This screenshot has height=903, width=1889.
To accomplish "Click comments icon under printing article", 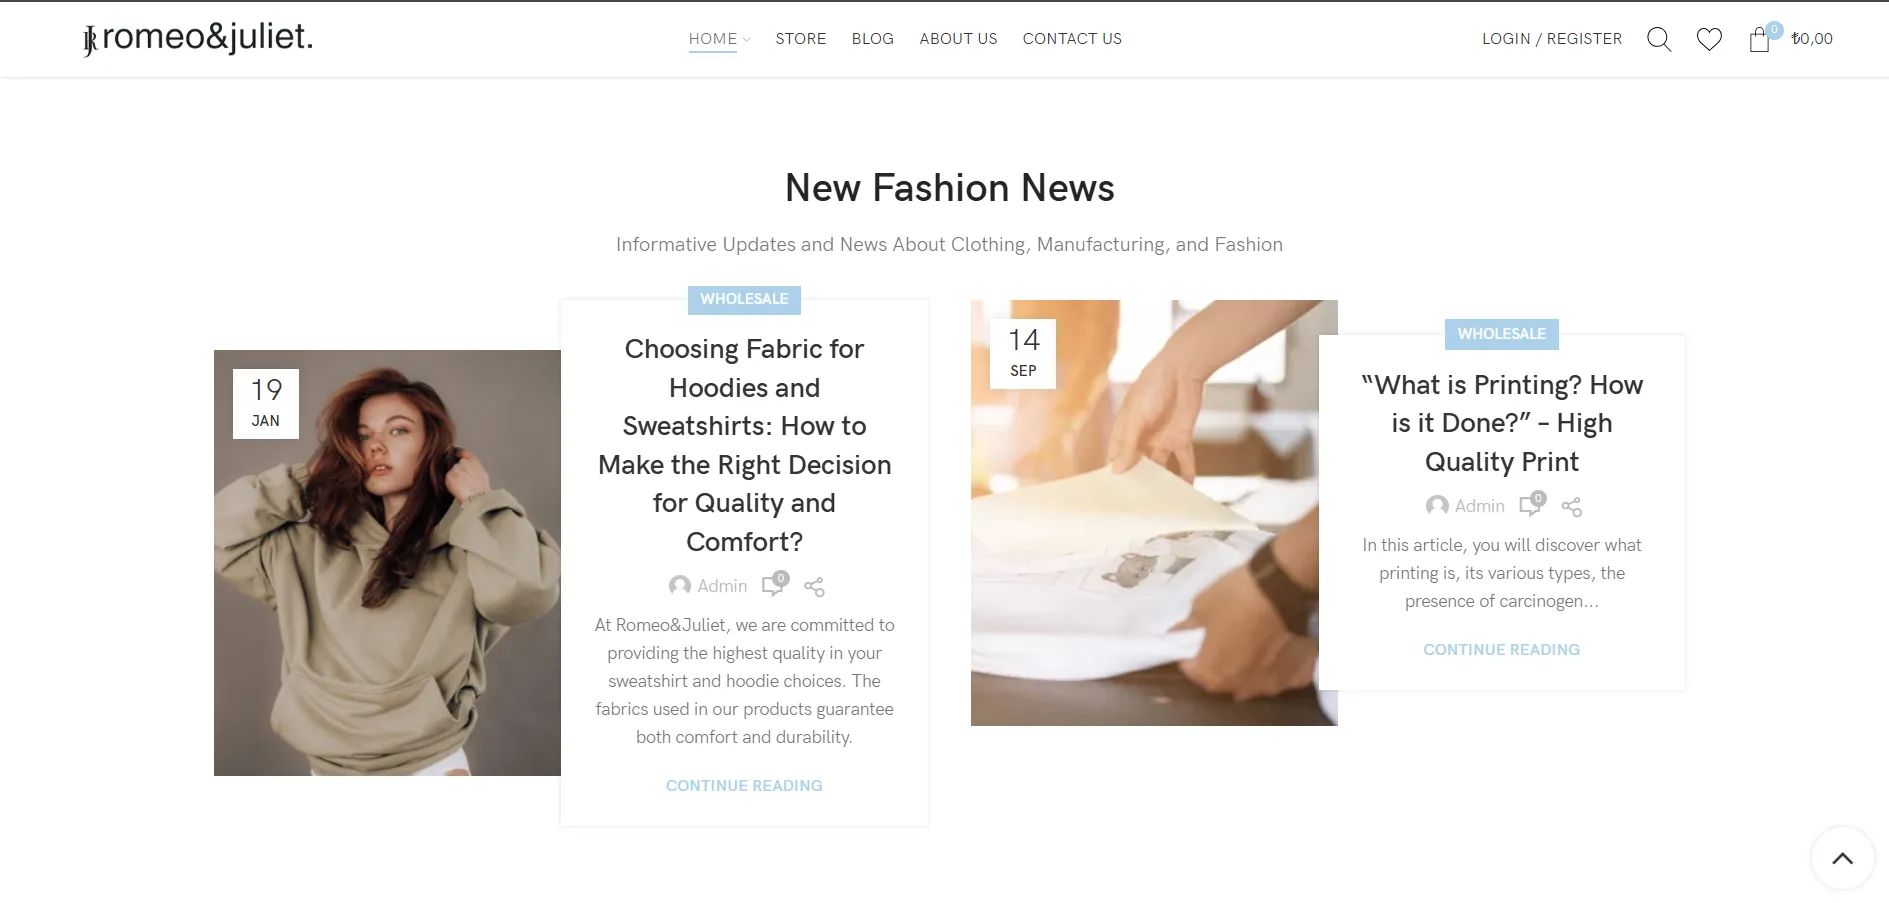I will 1532,504.
